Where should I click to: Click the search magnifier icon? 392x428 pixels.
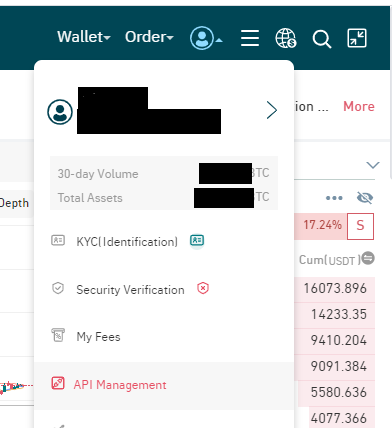click(322, 39)
